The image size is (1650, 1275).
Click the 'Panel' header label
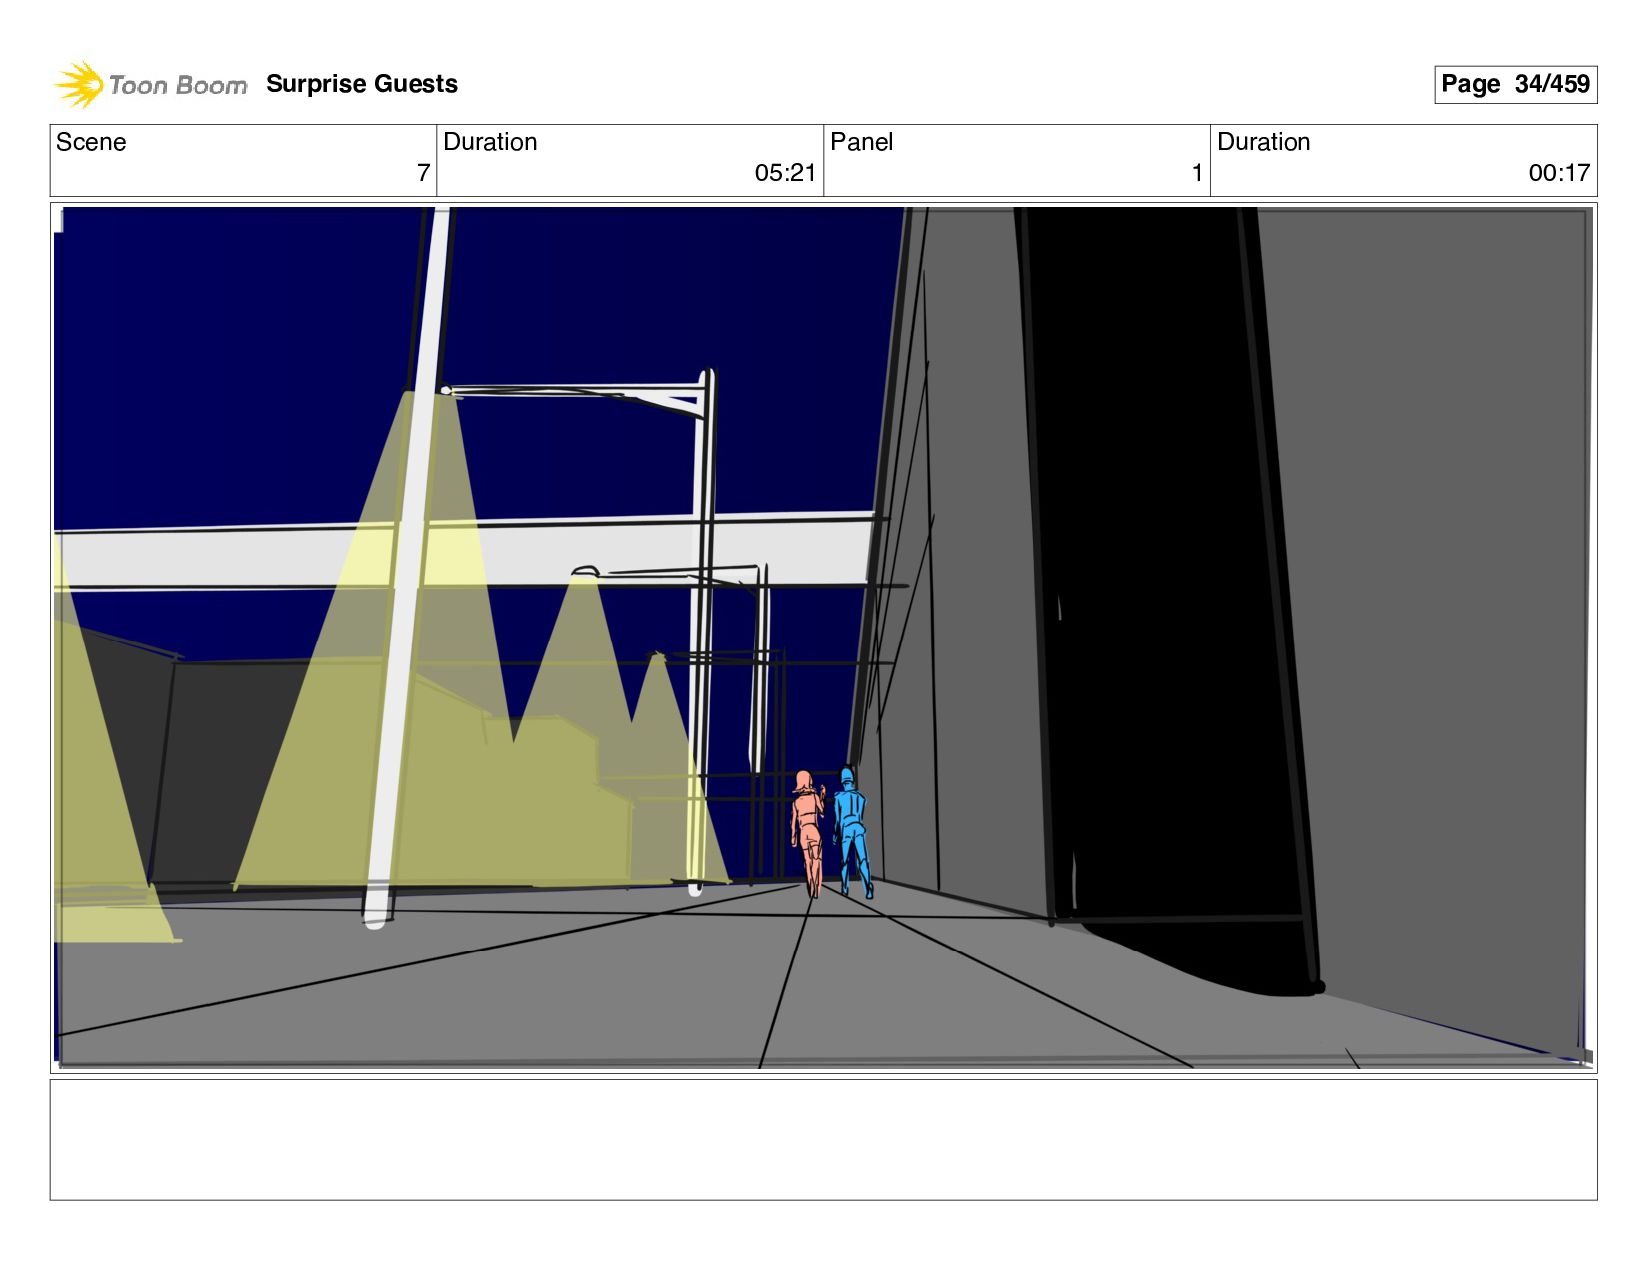(x=861, y=142)
